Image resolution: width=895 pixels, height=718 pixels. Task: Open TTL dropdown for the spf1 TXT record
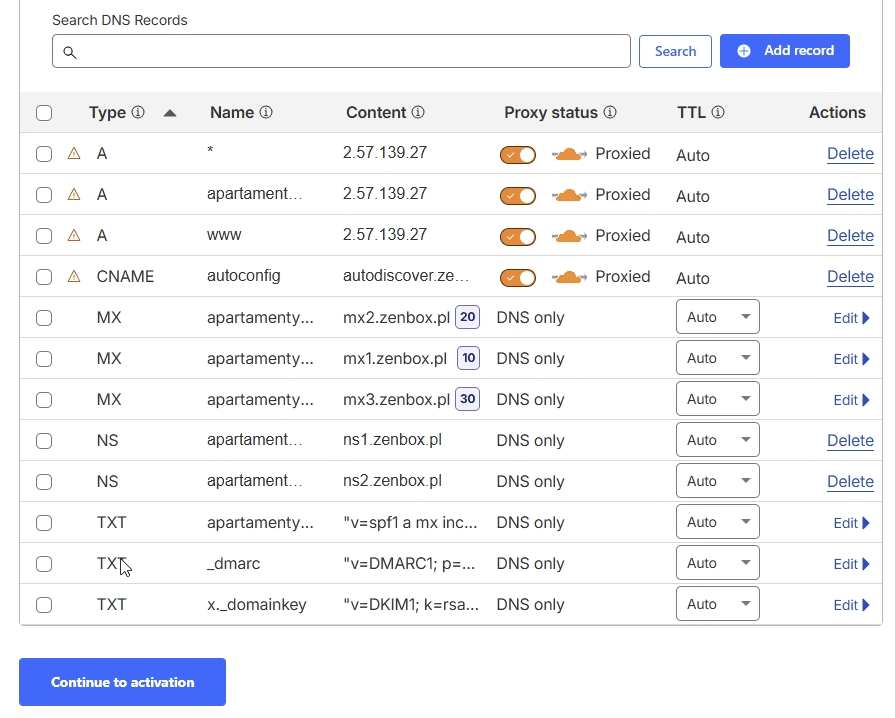pyautogui.click(x=717, y=522)
